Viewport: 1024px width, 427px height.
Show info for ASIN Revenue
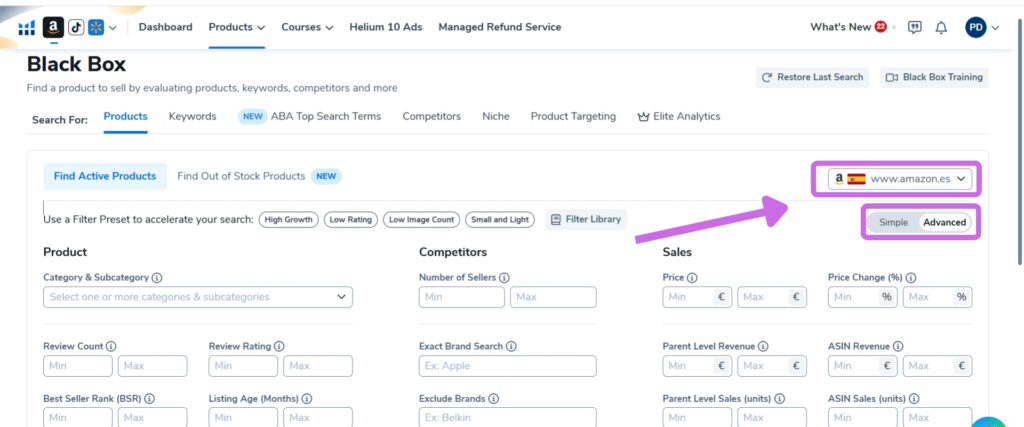[898, 346]
